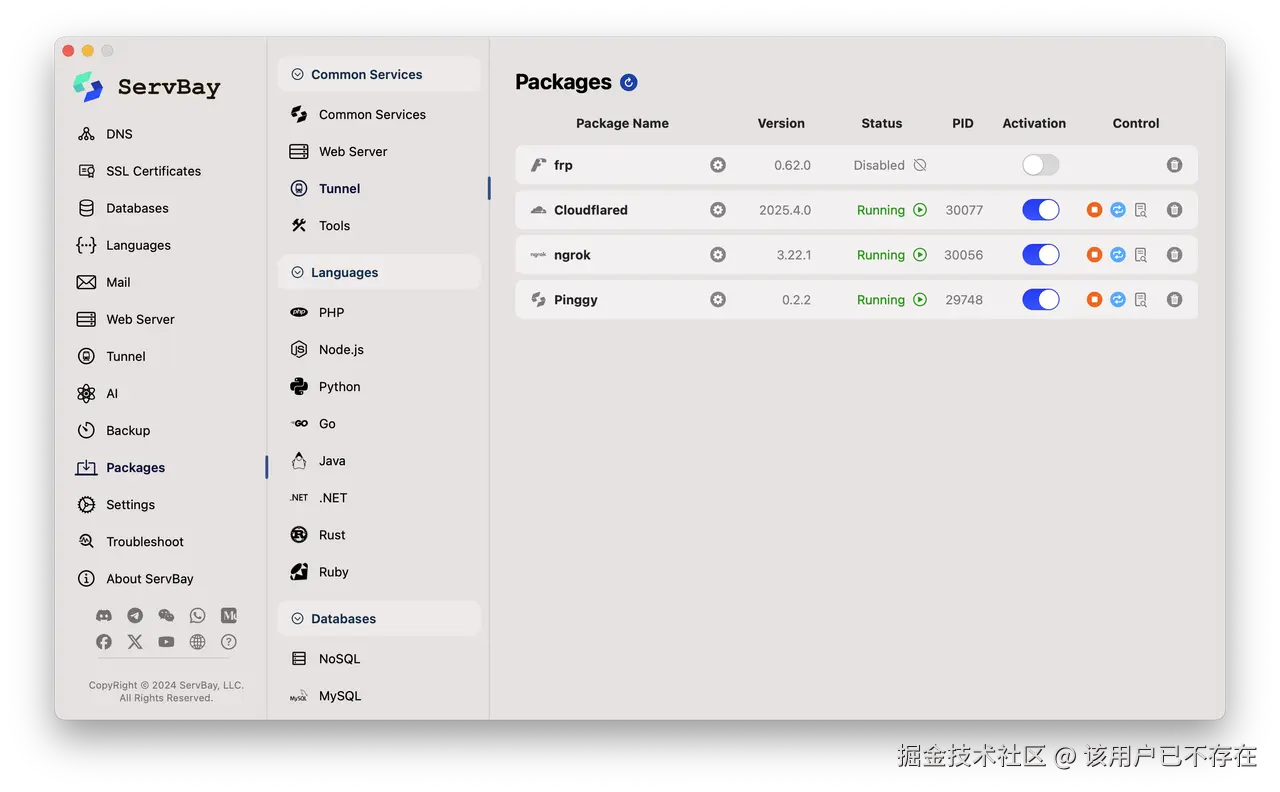Open Troubleshoot in the sidebar

[x=131, y=542]
